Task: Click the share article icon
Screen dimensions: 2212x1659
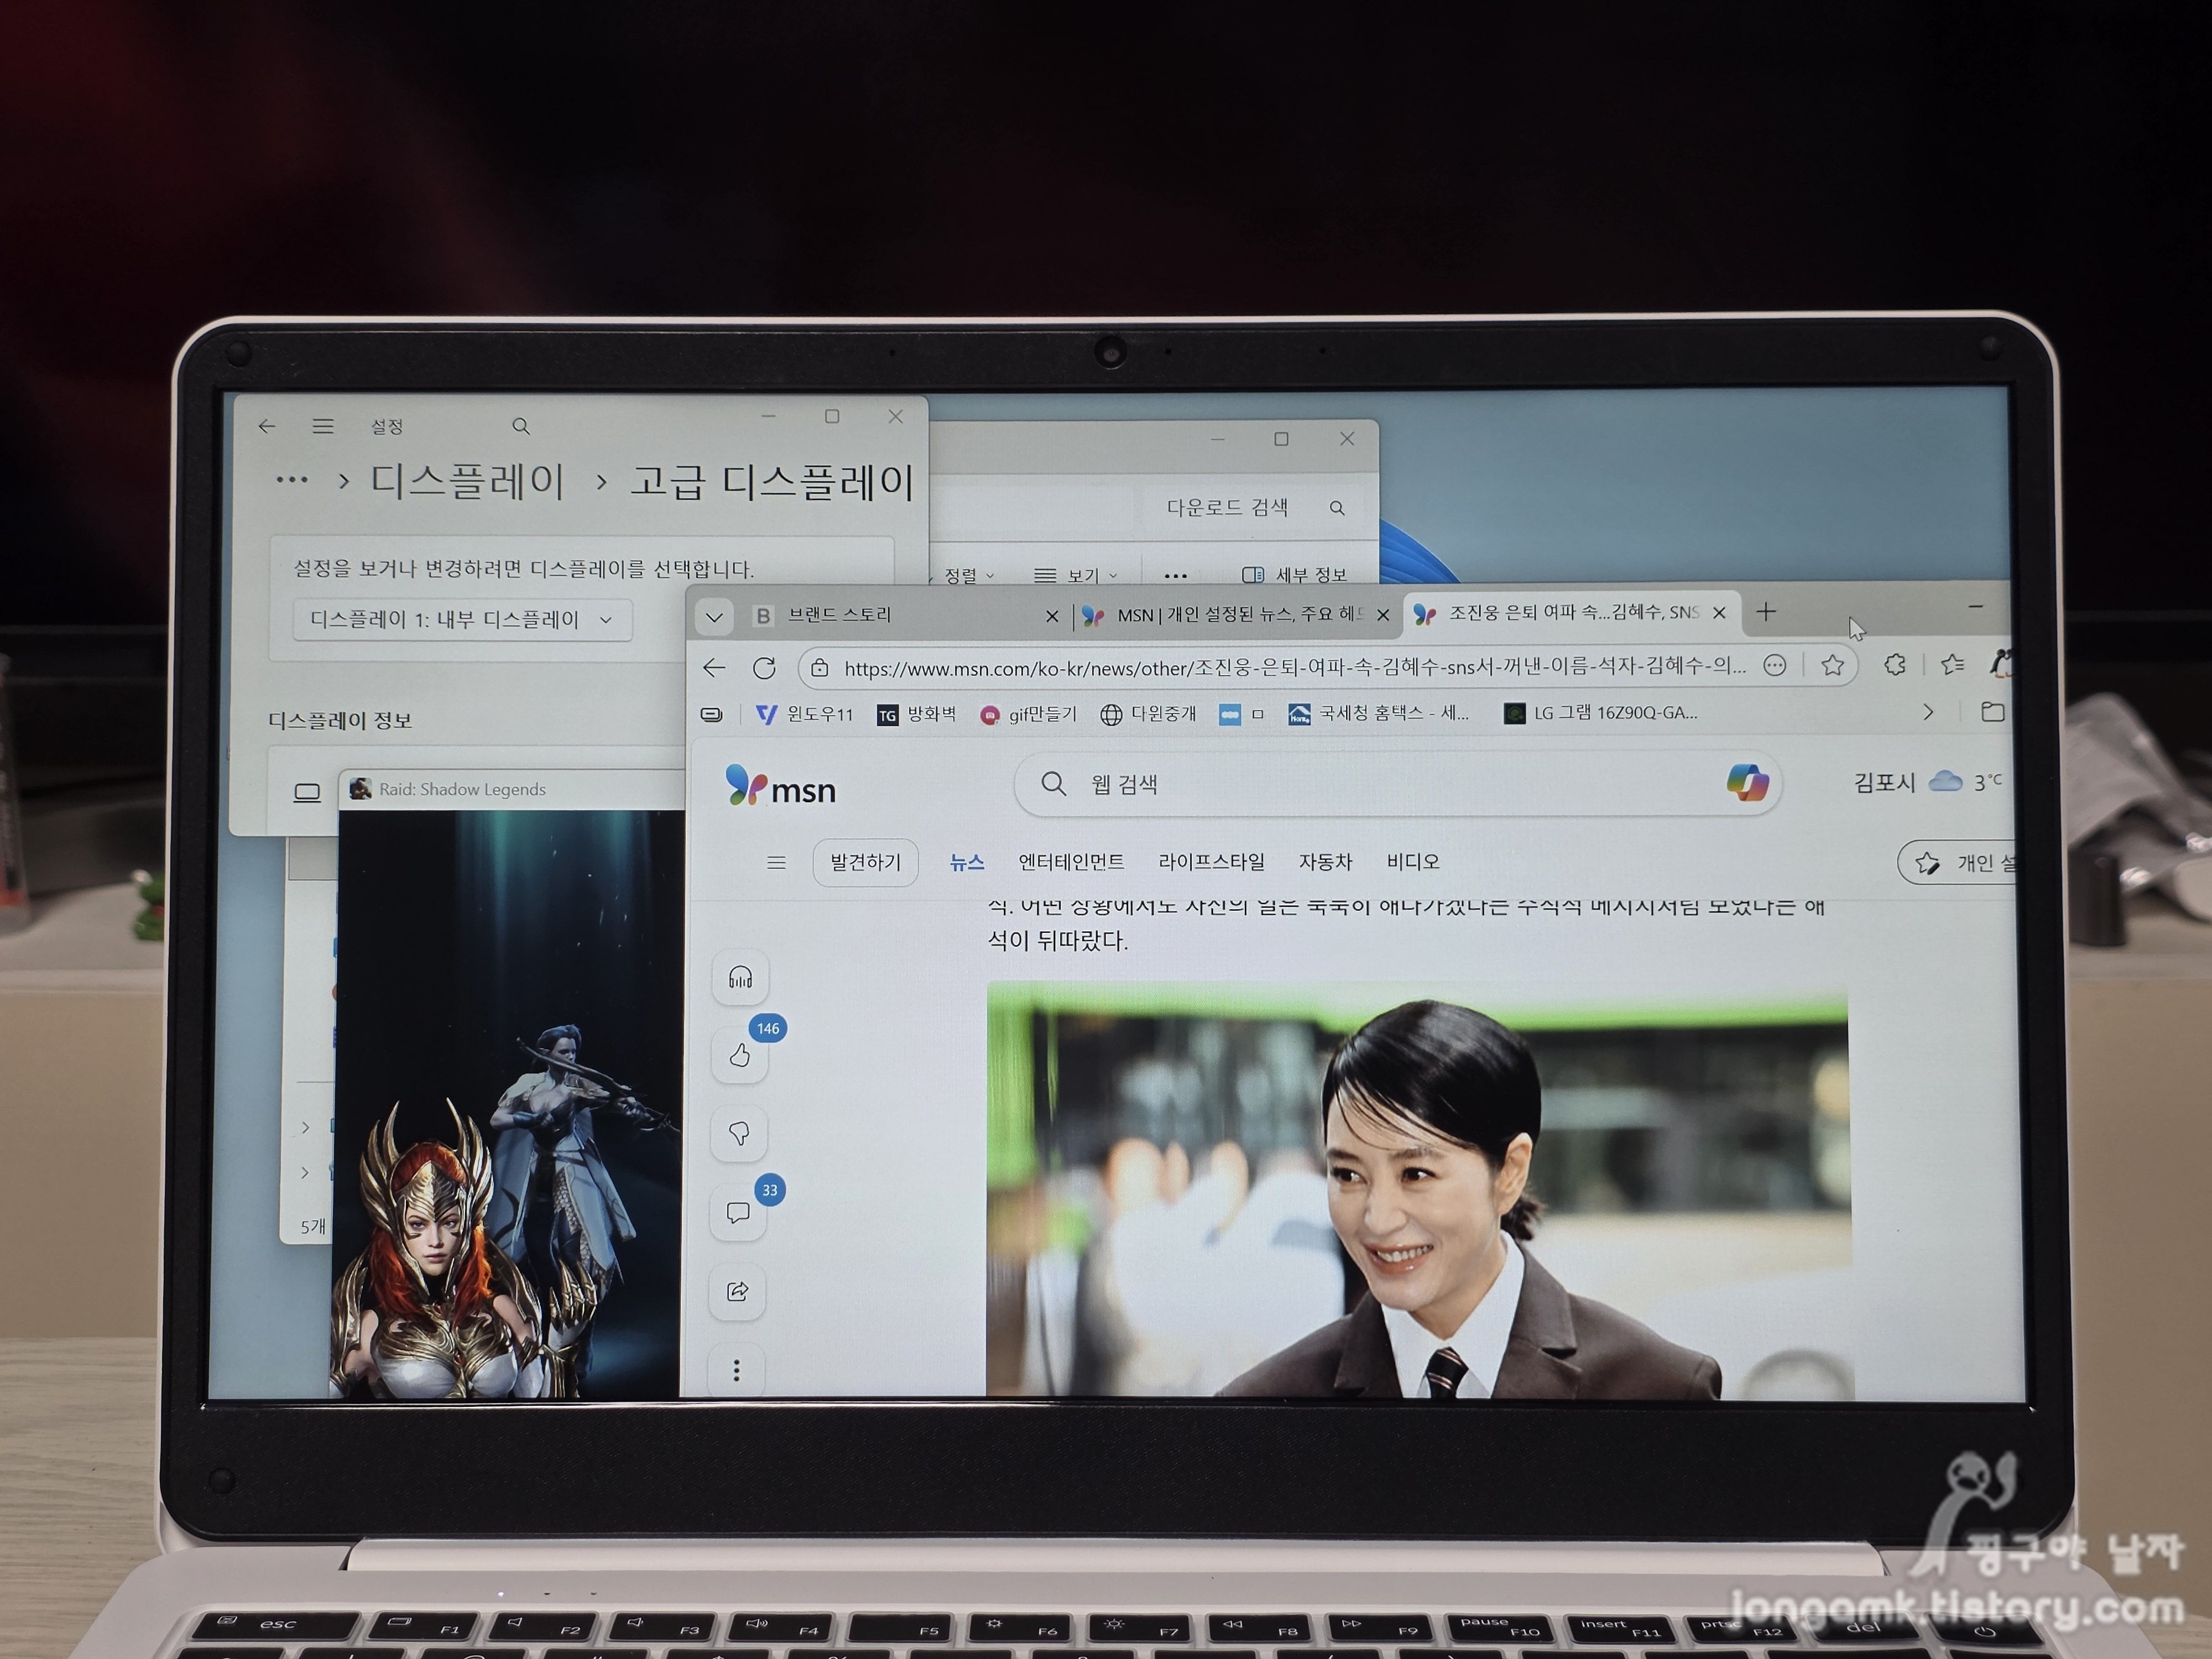Action: point(738,1291)
